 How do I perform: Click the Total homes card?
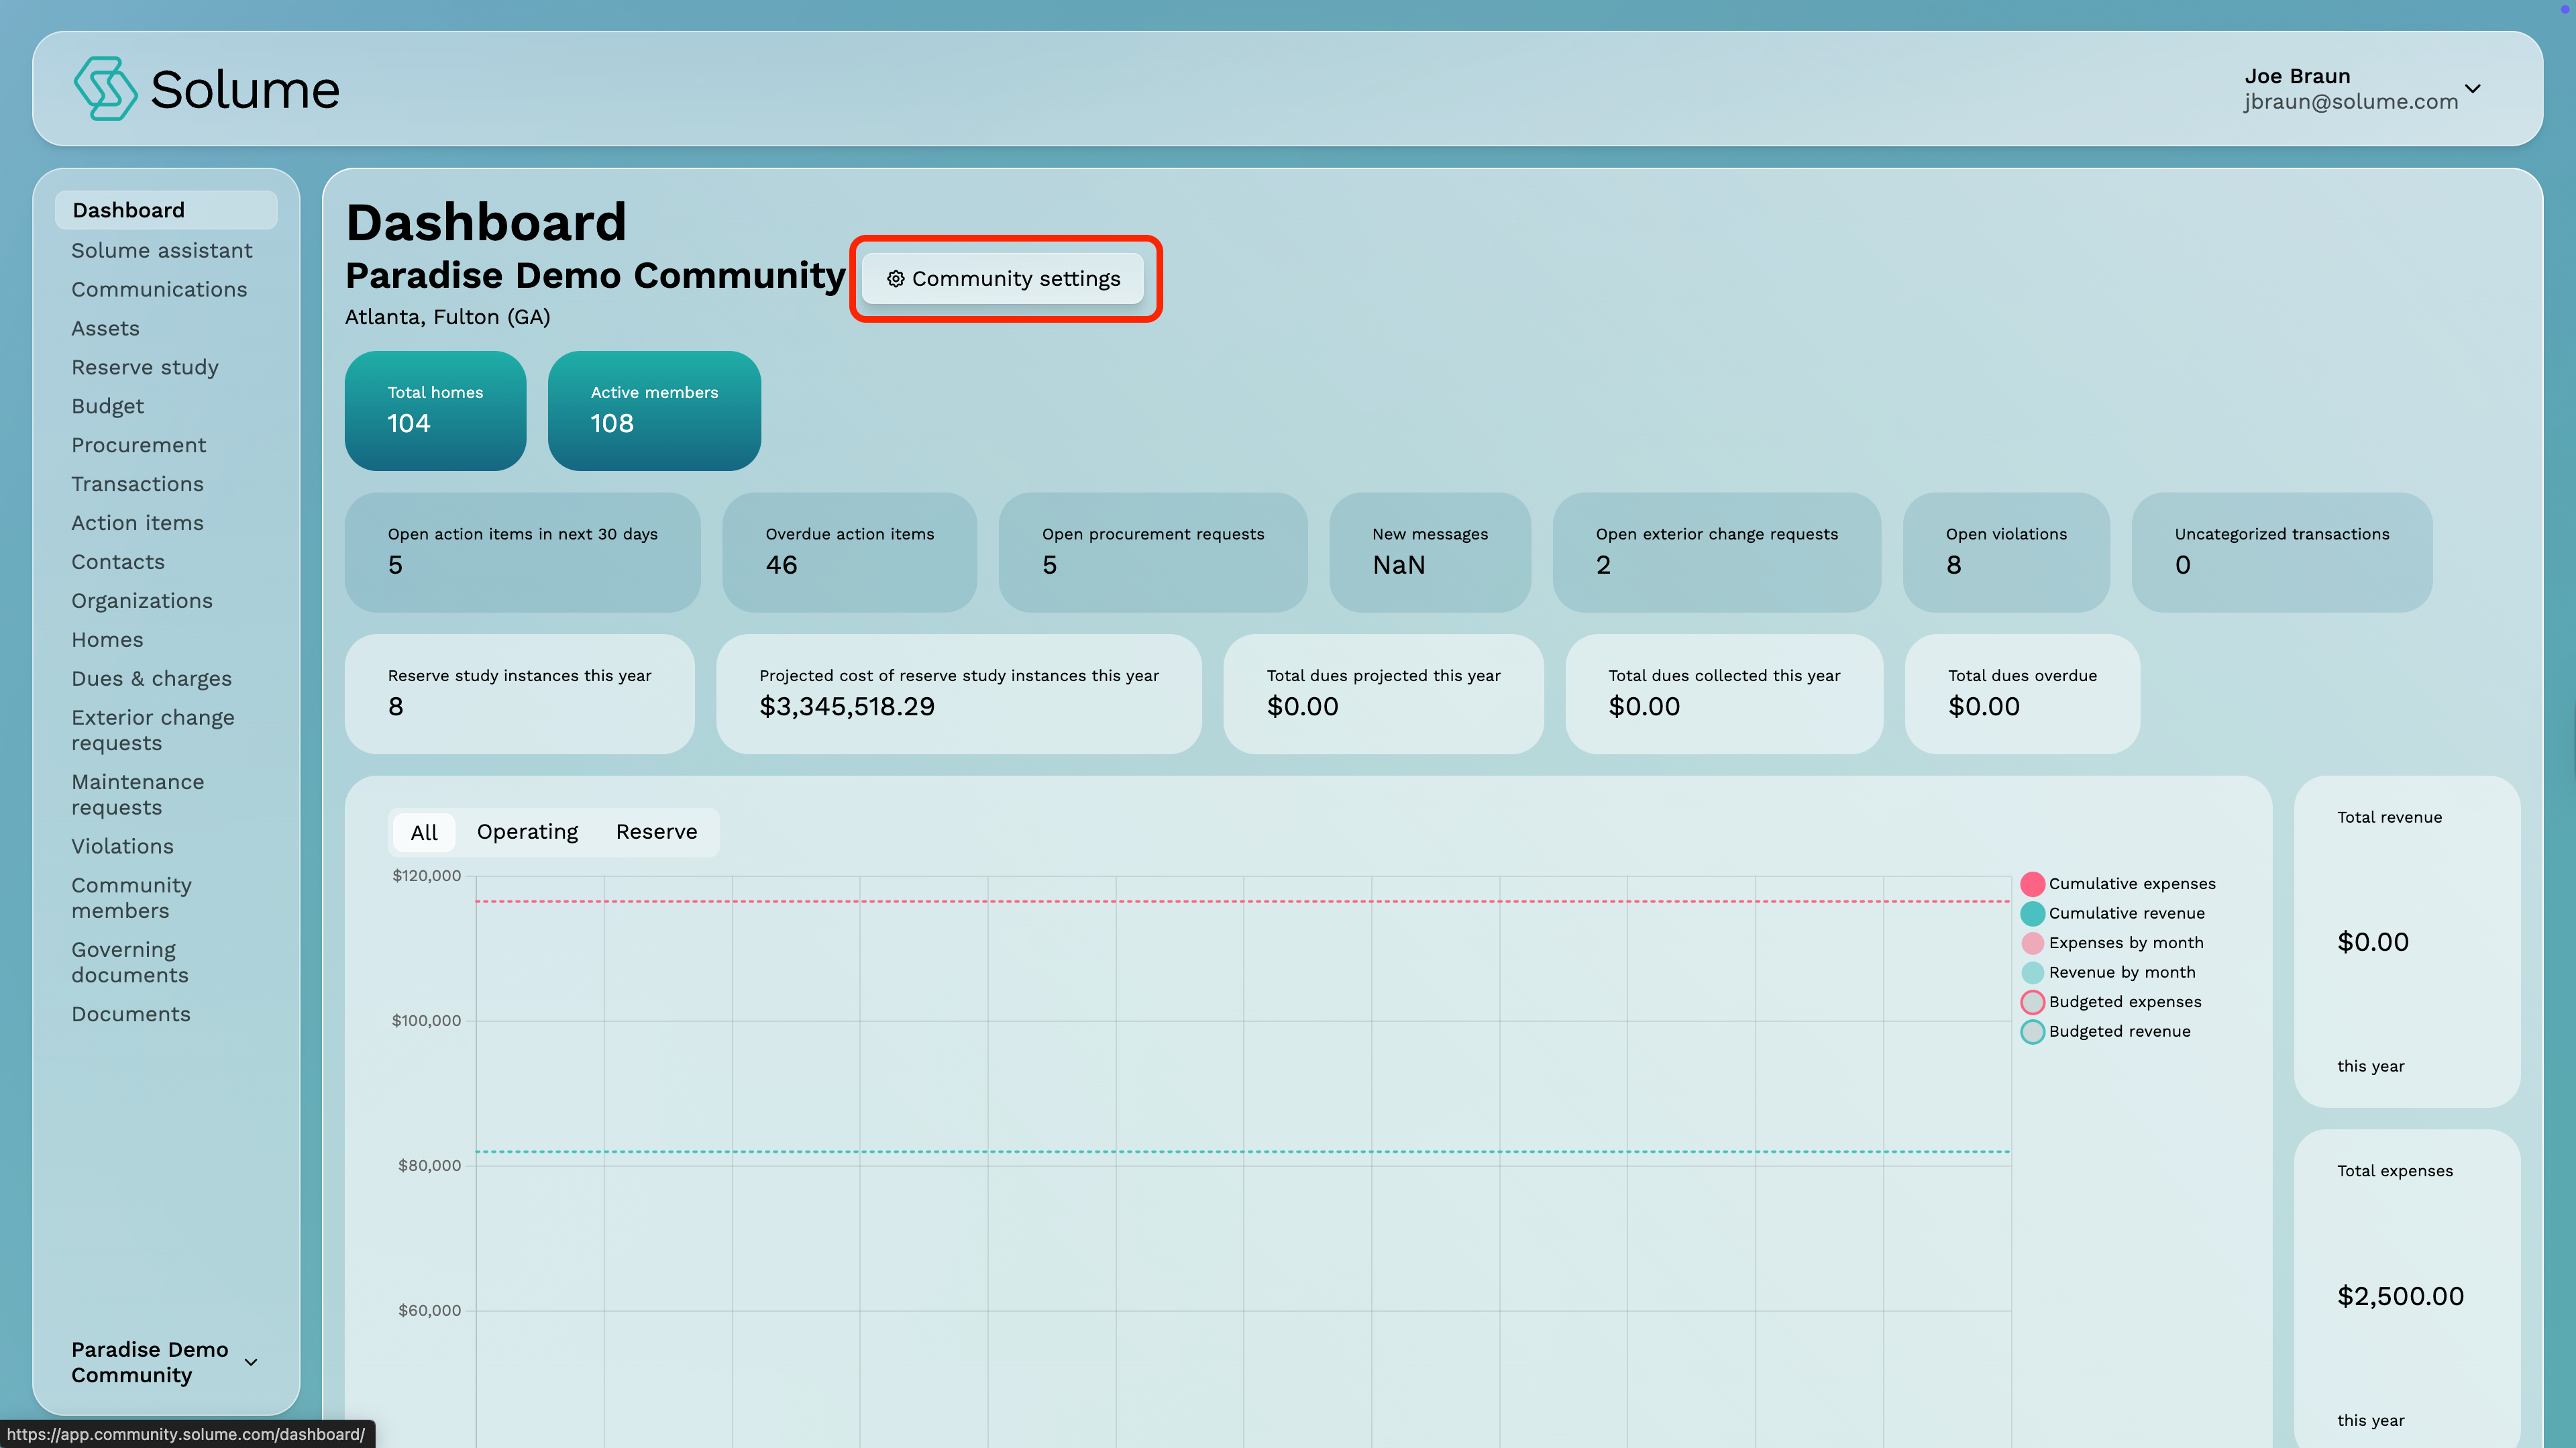point(435,410)
